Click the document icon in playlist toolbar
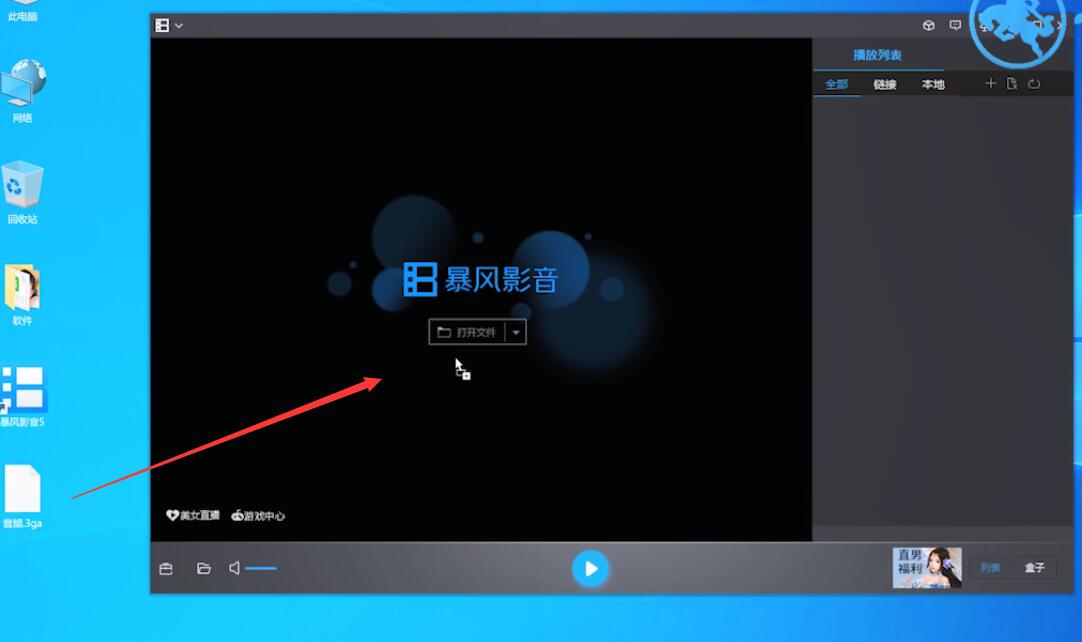This screenshot has width=1082, height=642. coord(1012,84)
